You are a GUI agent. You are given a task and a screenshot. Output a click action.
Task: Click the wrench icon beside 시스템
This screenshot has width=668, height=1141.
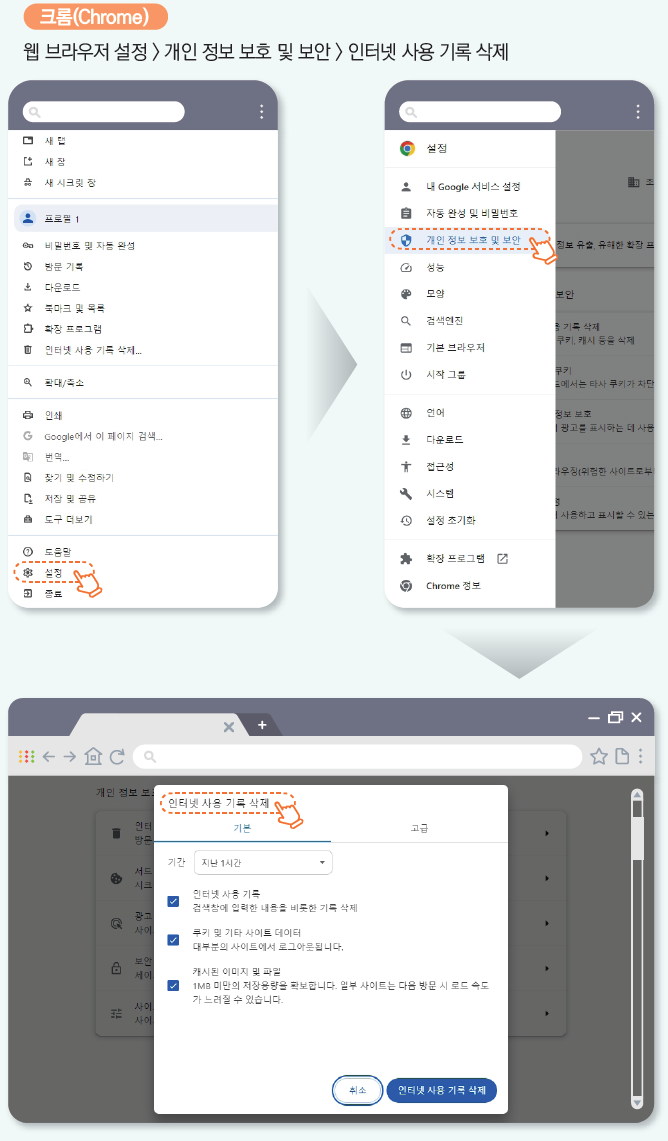point(406,493)
